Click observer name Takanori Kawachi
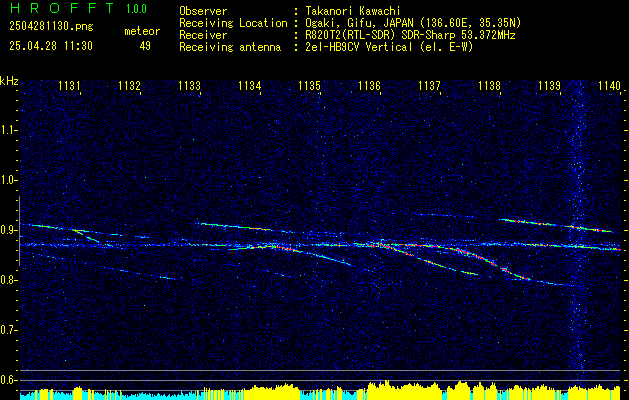The image size is (629, 400). click(x=353, y=11)
